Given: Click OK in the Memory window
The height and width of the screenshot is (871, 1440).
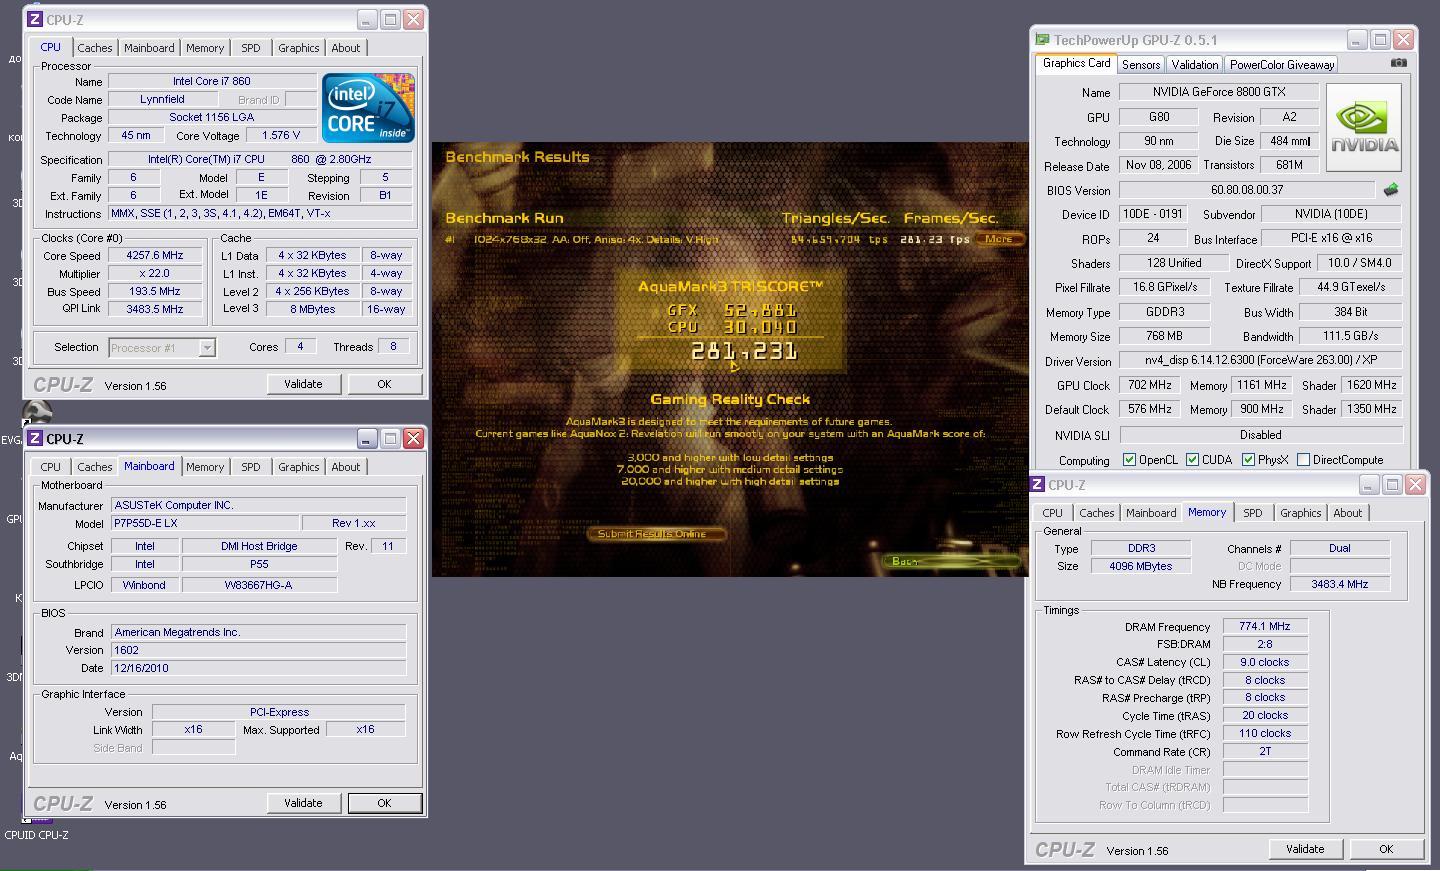Looking at the screenshot, I should [x=1386, y=849].
